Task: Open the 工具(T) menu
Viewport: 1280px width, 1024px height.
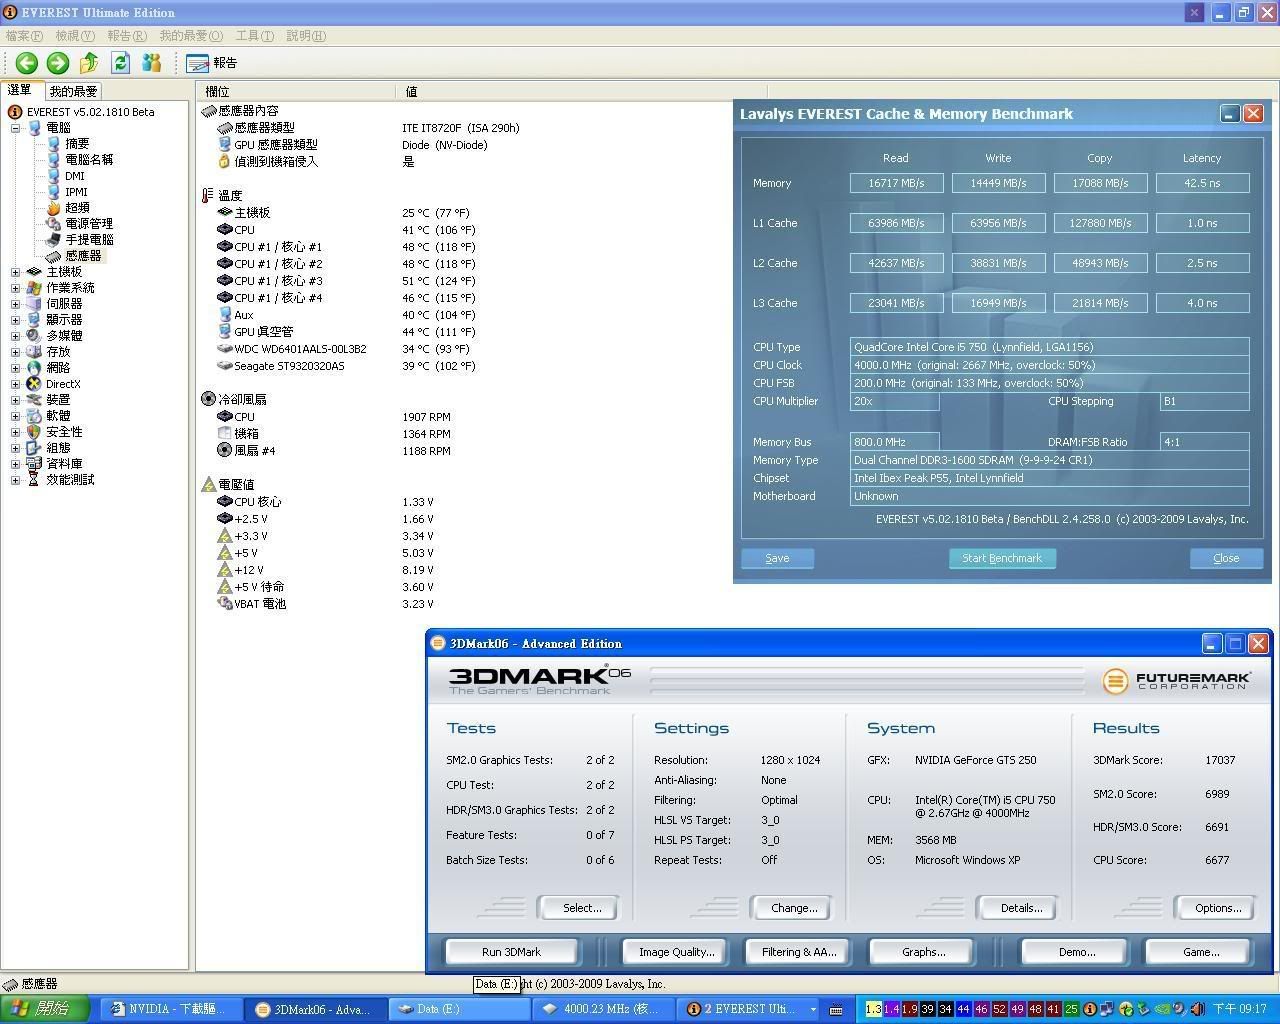Action: (x=253, y=36)
